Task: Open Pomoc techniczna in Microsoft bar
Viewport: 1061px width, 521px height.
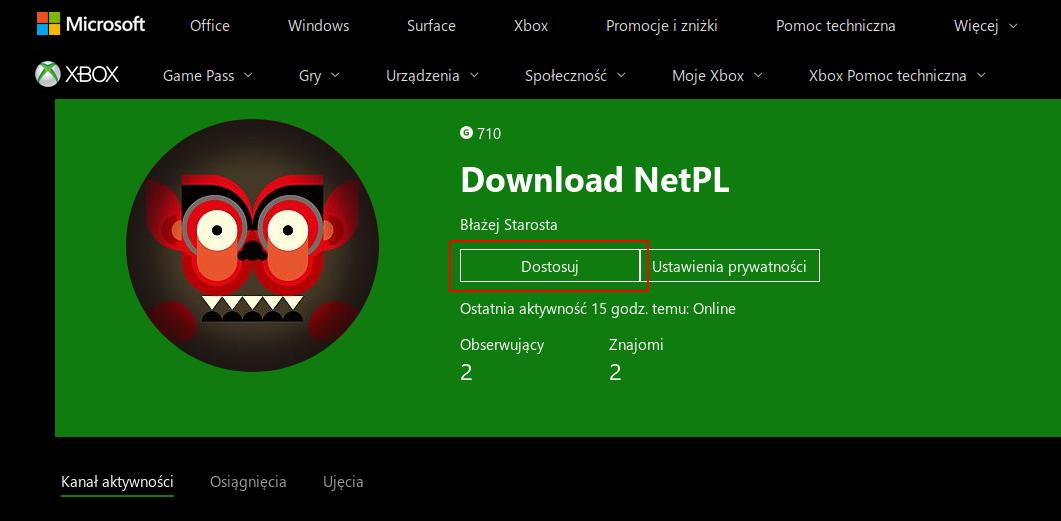Action: pos(836,26)
